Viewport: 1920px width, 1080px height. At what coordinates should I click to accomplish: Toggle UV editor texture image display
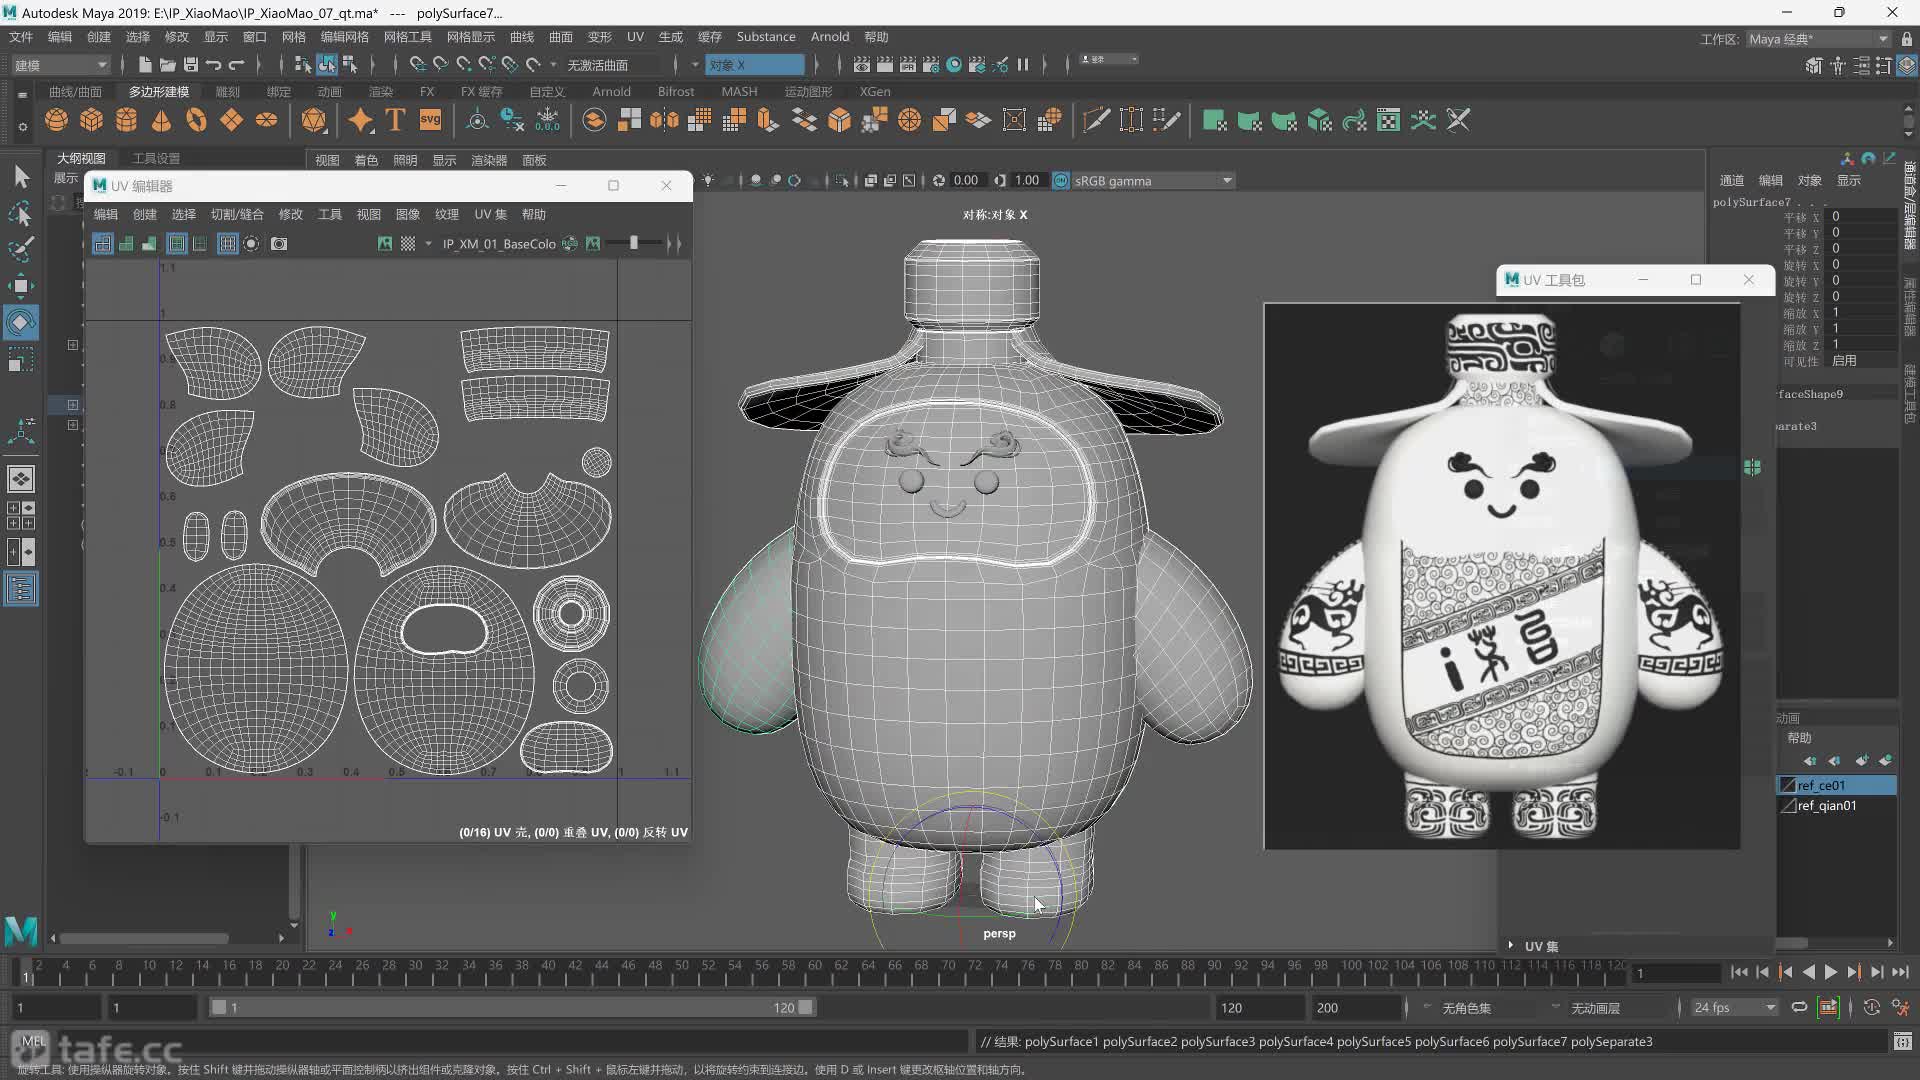tap(385, 244)
